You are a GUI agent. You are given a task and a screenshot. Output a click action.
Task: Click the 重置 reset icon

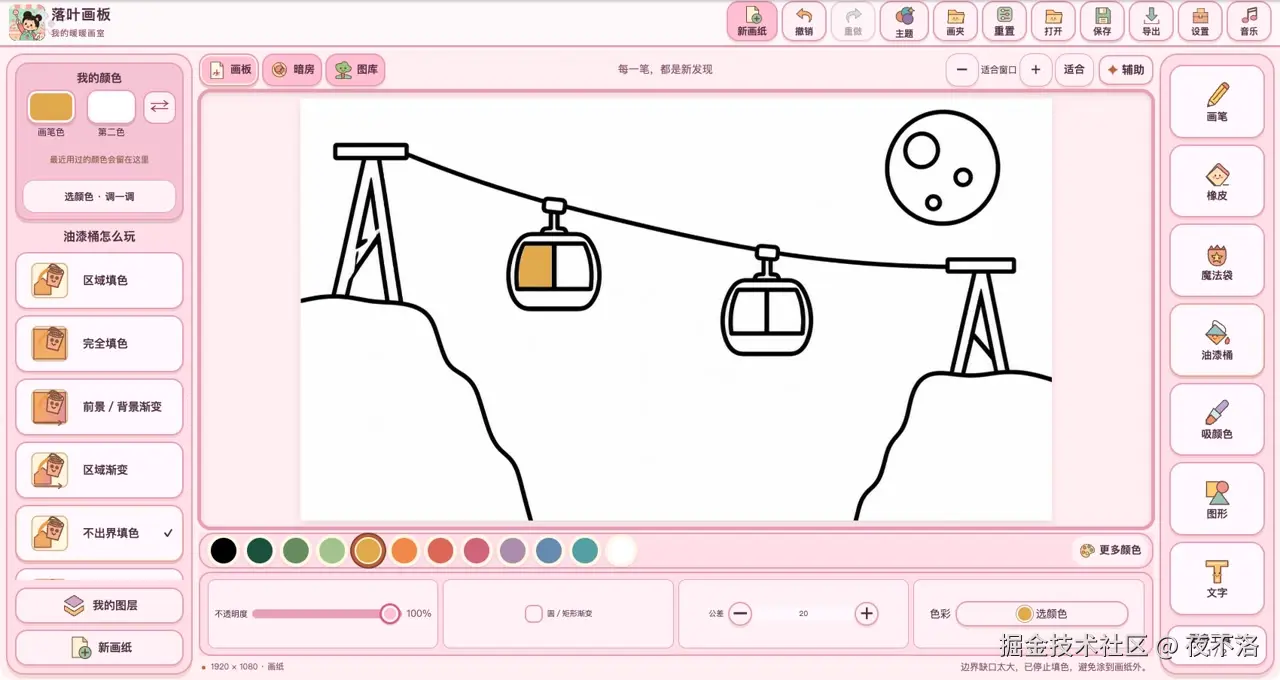pyautogui.click(x=1004, y=21)
